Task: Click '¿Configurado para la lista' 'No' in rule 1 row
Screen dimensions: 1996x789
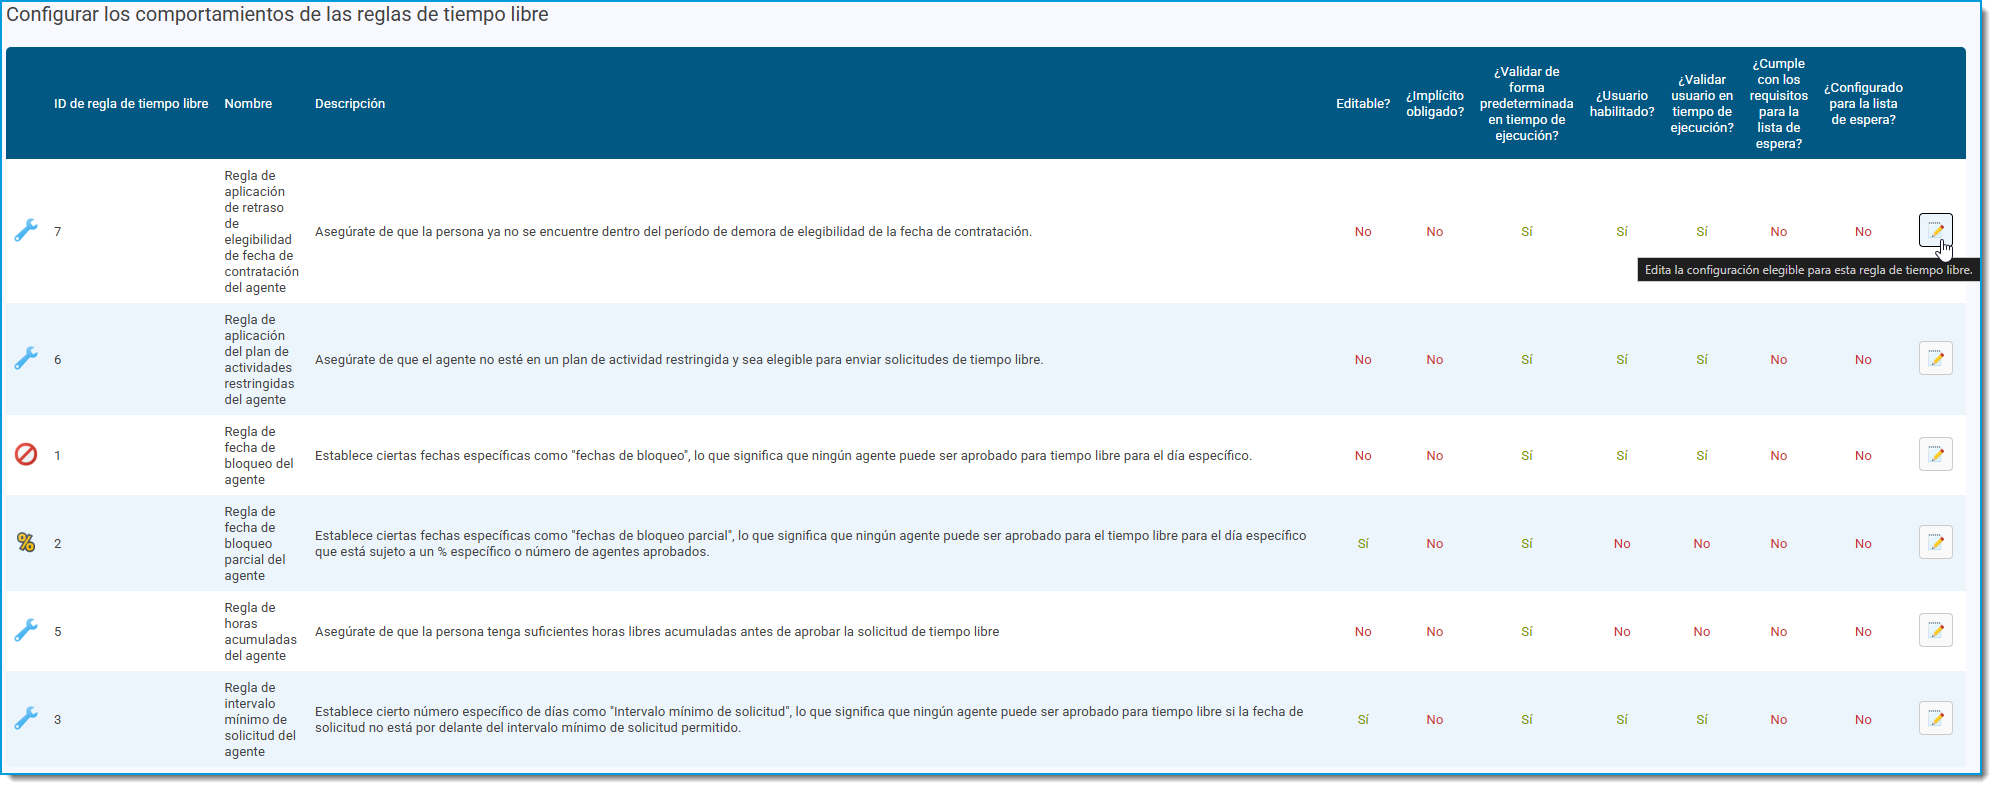Action: point(1863,455)
